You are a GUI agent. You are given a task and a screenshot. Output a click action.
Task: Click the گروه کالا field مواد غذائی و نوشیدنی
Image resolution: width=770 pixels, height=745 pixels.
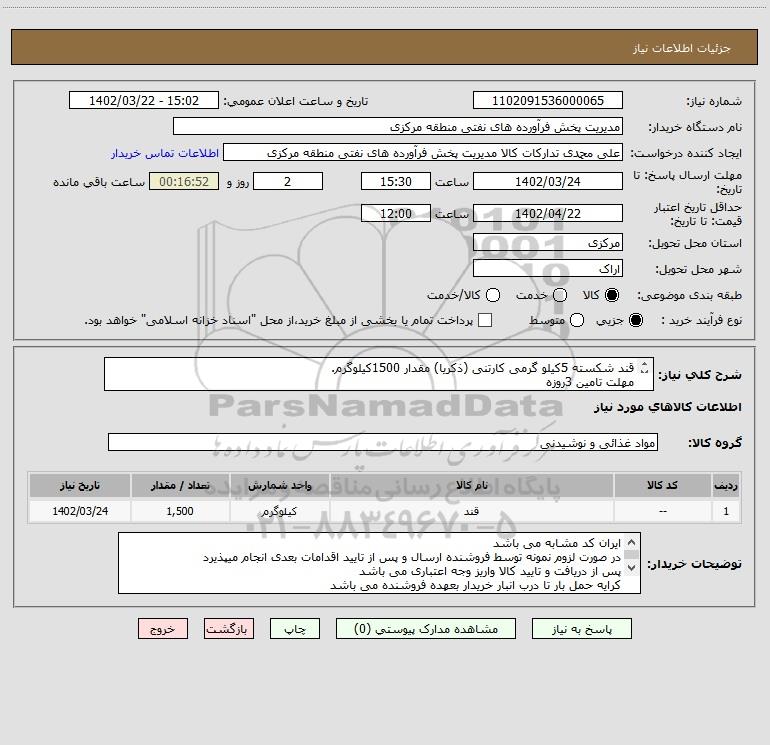point(383,442)
